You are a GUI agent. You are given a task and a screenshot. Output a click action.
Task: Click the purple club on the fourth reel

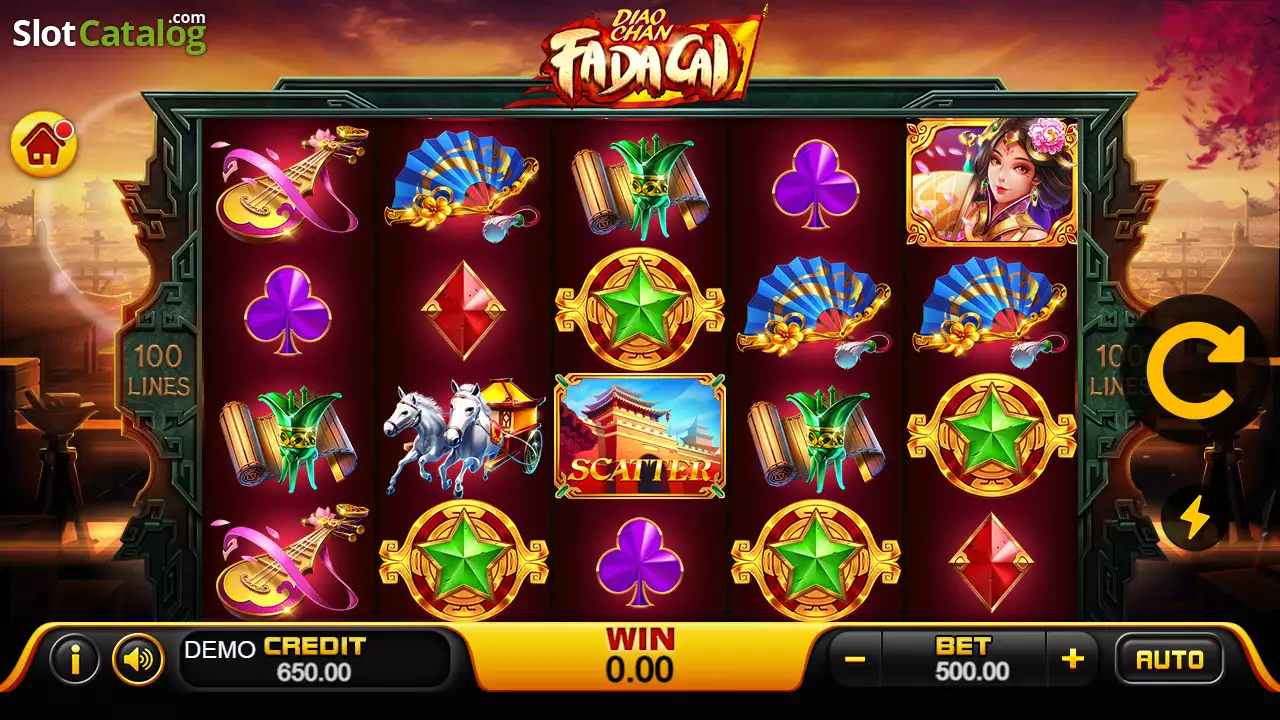coord(816,183)
